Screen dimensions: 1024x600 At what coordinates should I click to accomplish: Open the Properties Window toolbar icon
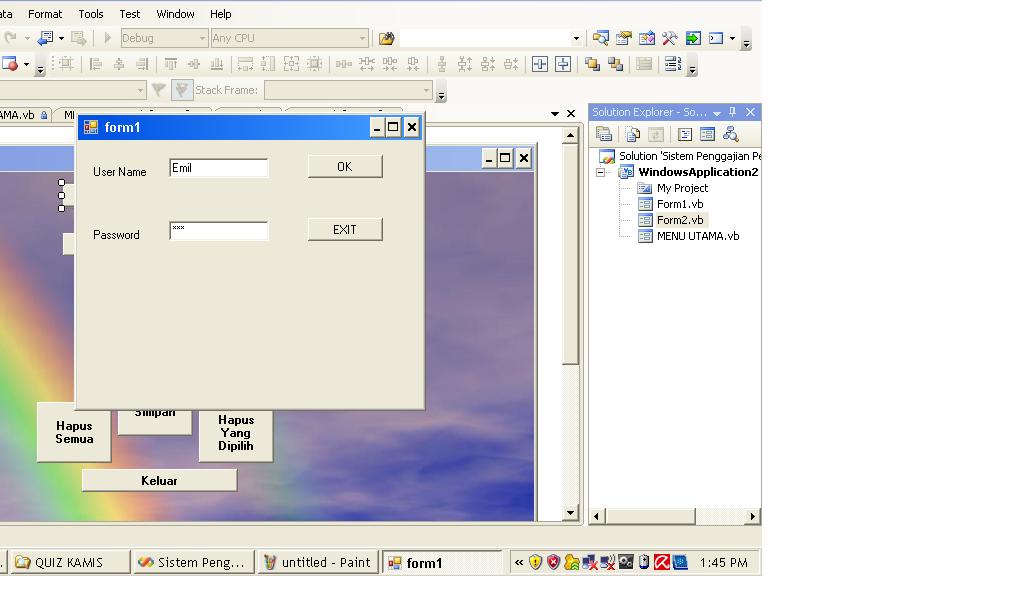pos(624,39)
